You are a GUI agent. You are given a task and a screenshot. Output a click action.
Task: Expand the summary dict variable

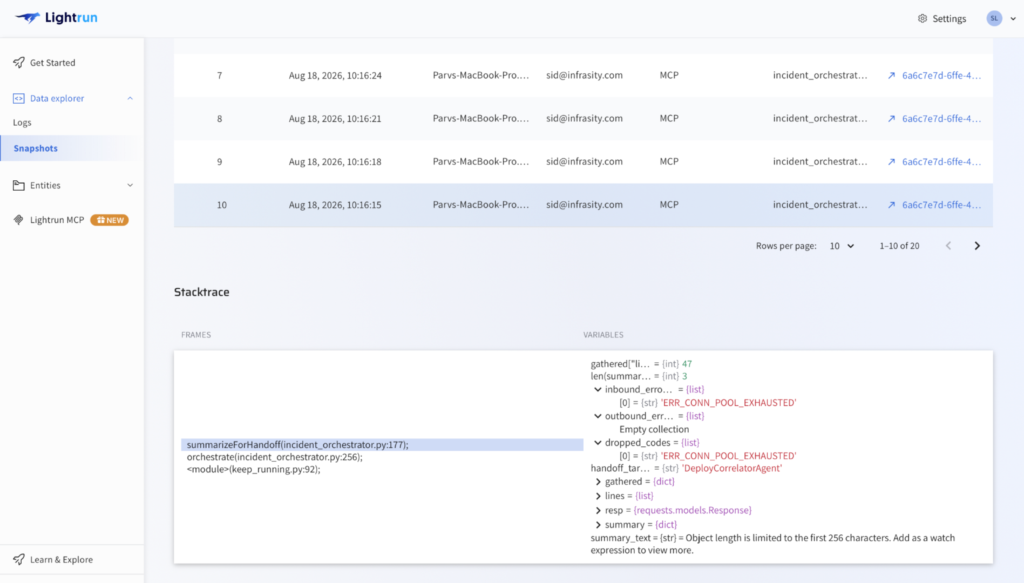pyautogui.click(x=598, y=525)
